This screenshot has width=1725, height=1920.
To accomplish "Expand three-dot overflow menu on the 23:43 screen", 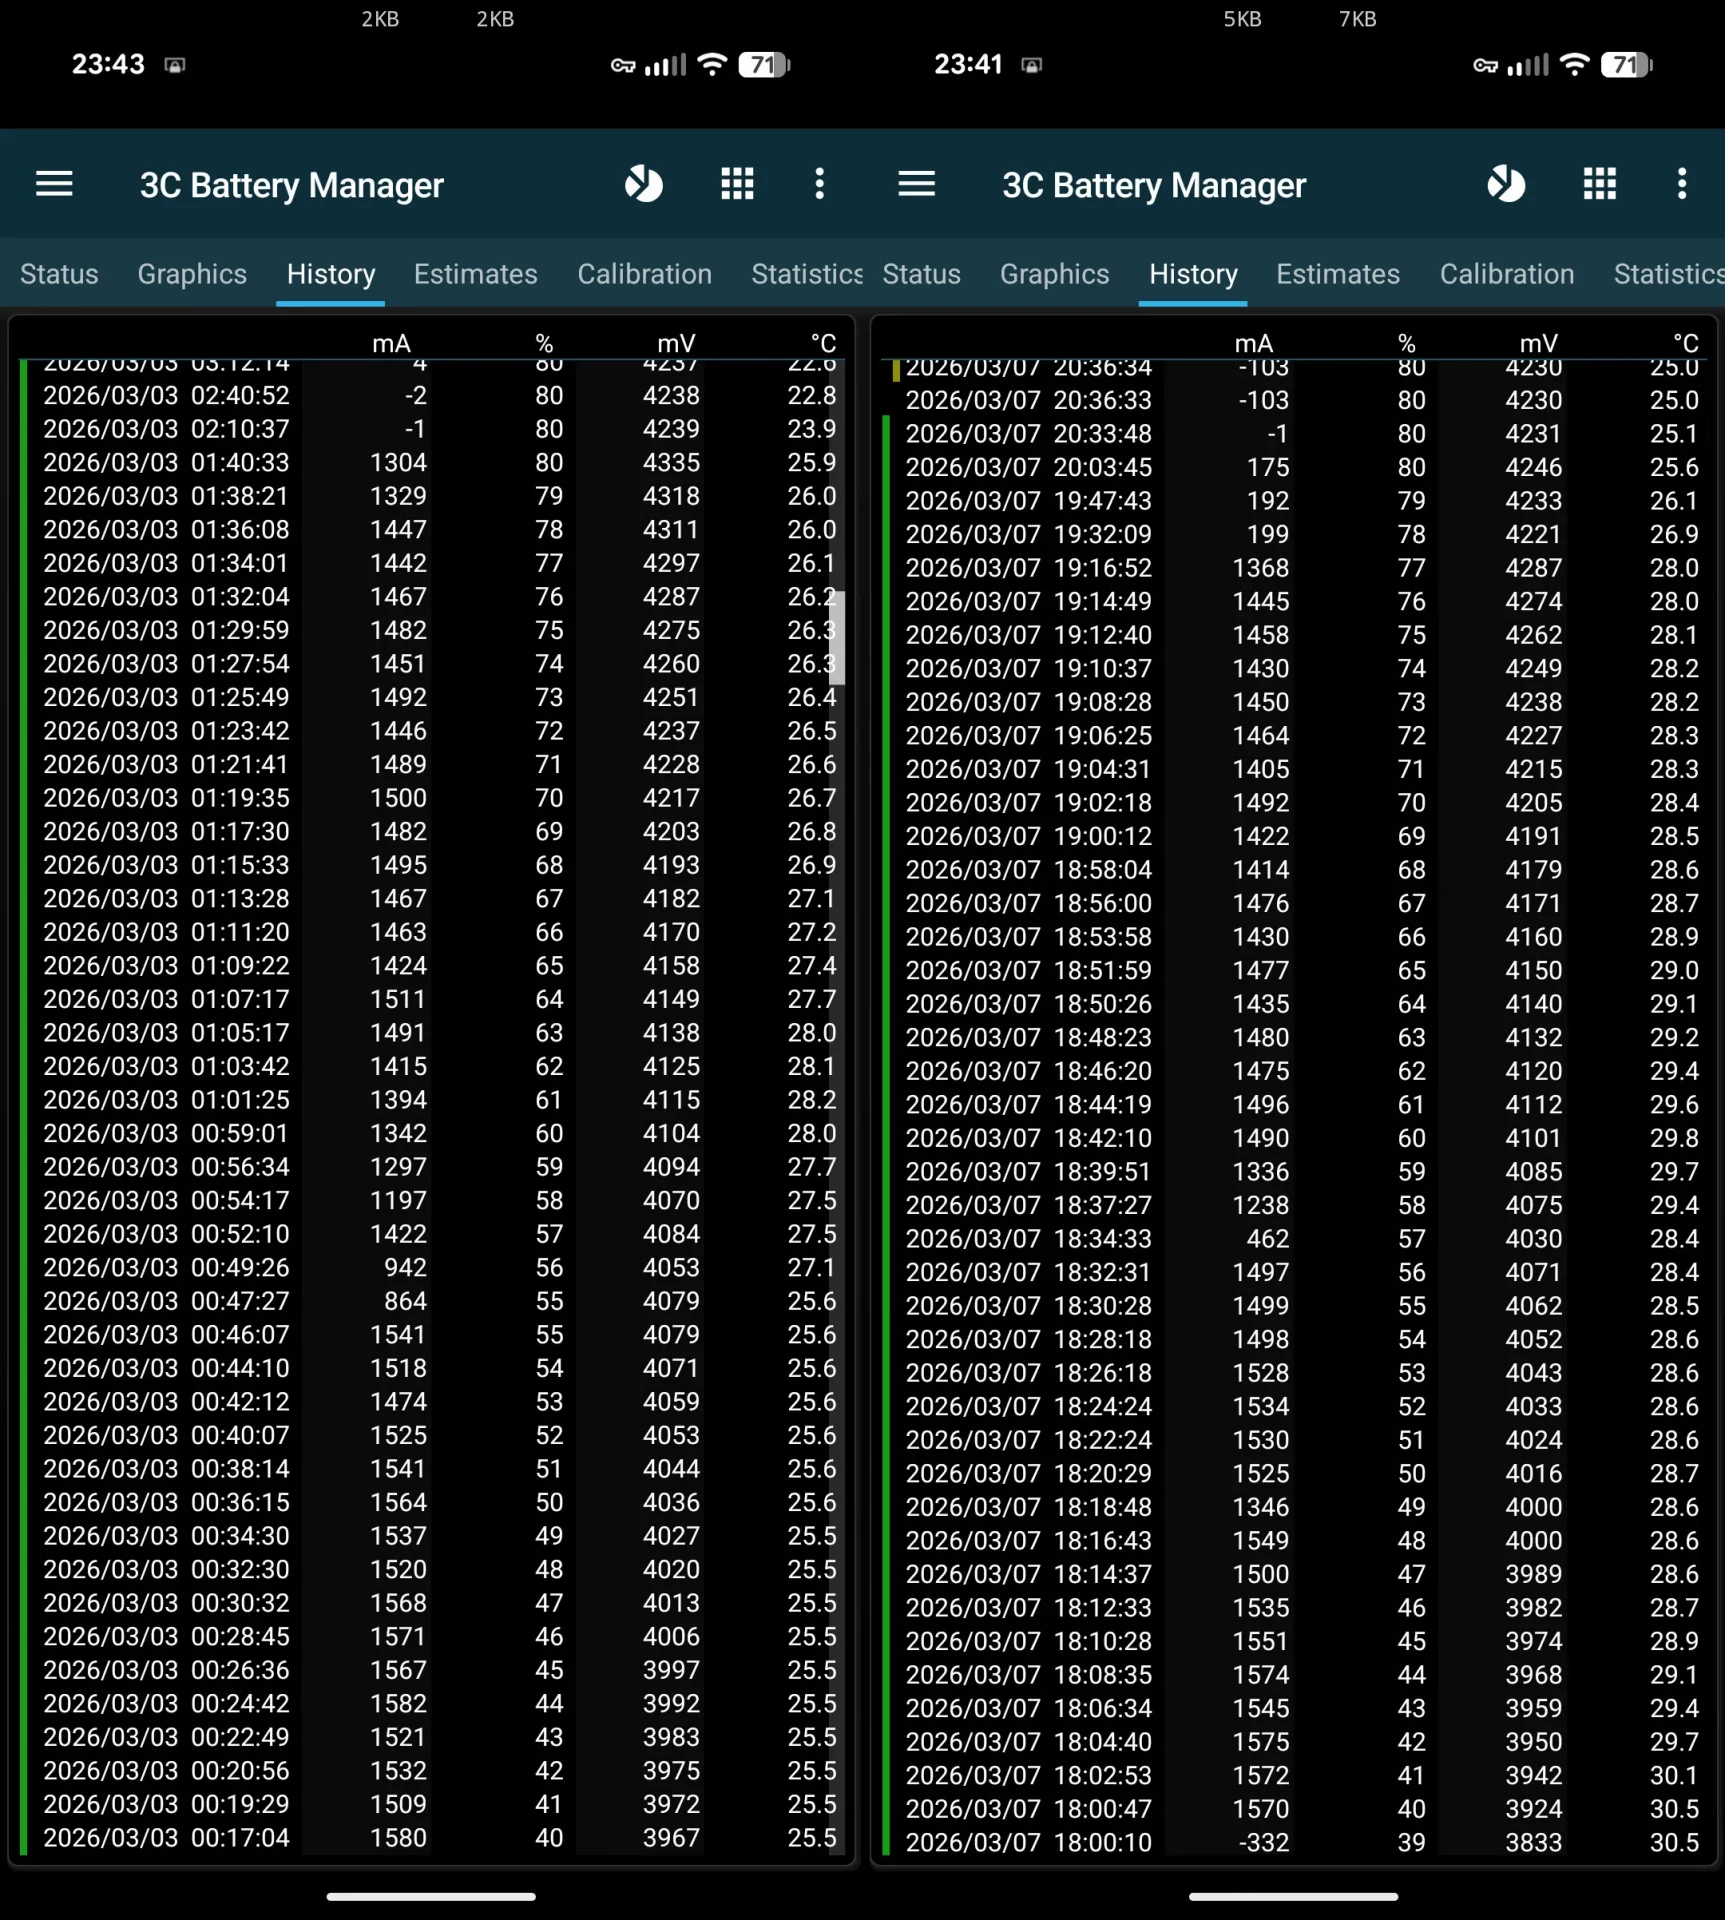I will point(819,184).
